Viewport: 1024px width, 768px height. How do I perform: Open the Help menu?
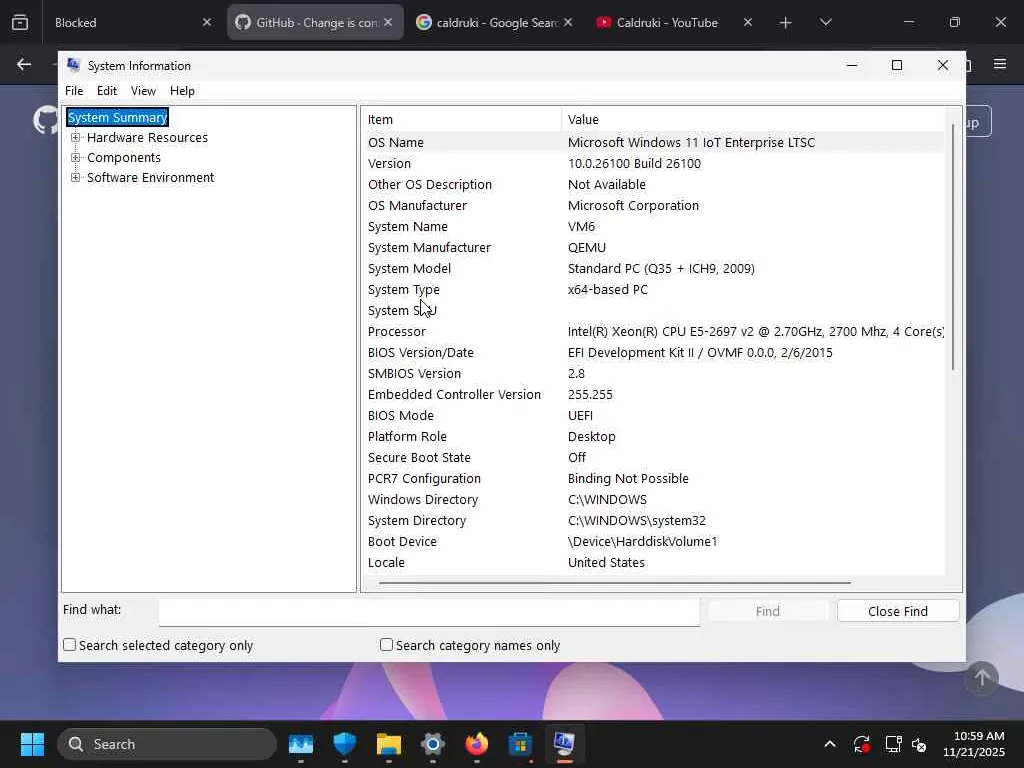pos(182,91)
